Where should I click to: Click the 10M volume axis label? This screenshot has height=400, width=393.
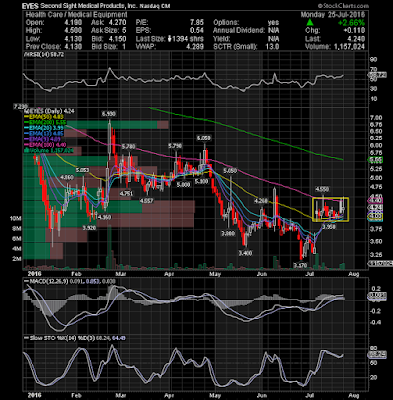pos(16,219)
